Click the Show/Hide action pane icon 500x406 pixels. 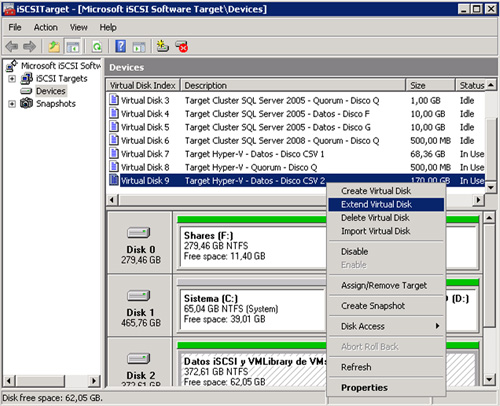[139, 47]
